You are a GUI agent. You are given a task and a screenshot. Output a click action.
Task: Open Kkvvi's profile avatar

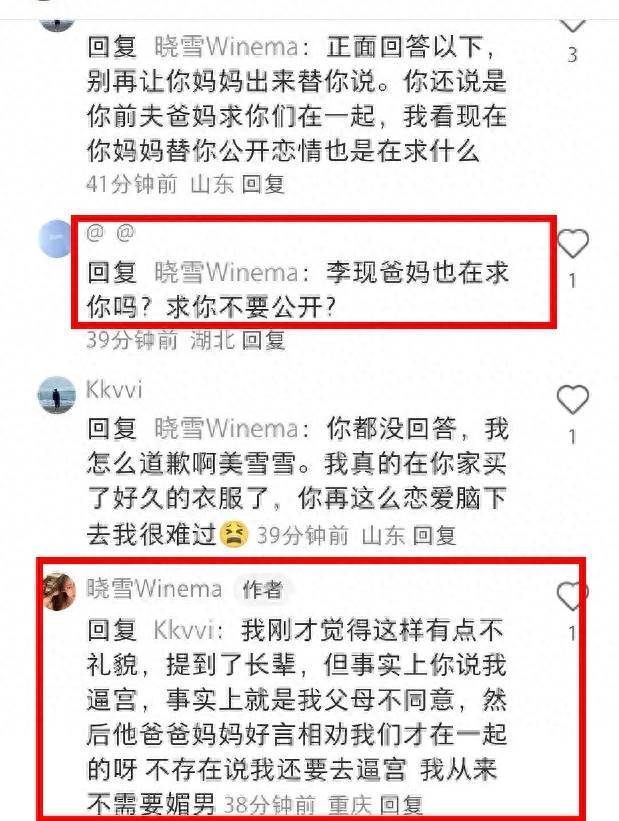57,394
